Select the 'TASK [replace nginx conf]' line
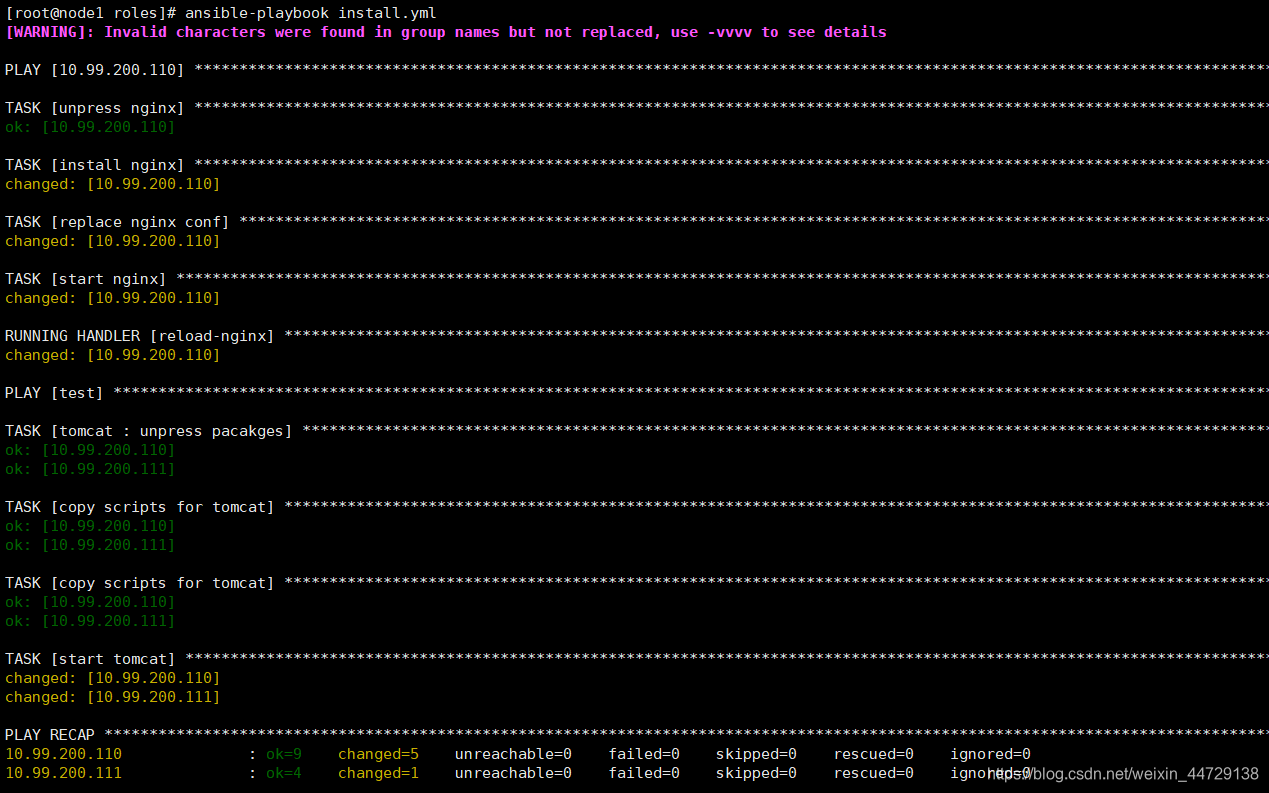This screenshot has height=793, width=1269. click(x=636, y=222)
